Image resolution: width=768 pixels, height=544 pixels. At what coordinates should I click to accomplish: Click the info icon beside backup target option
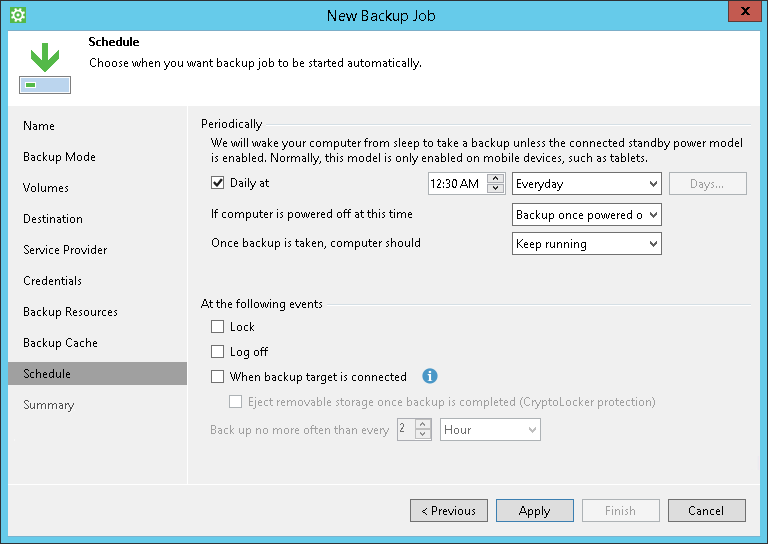(x=430, y=376)
